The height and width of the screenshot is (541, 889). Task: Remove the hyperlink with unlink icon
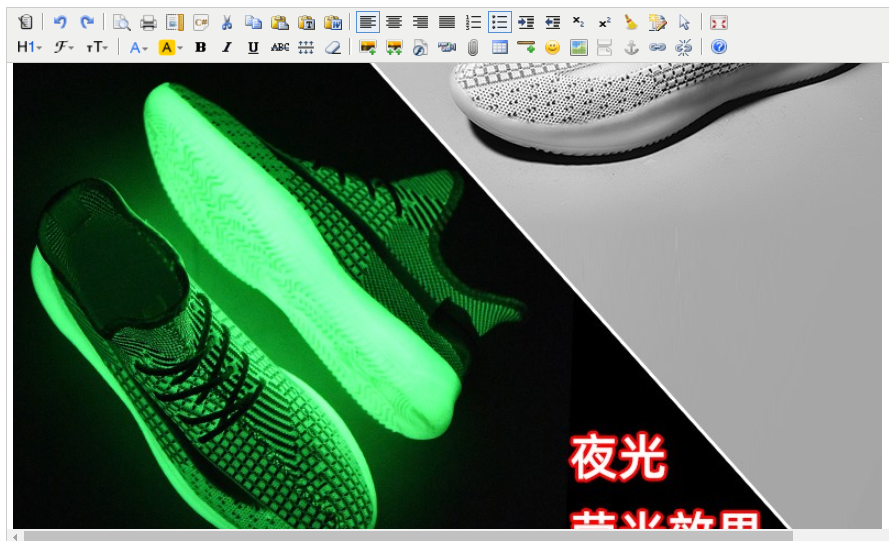click(684, 47)
